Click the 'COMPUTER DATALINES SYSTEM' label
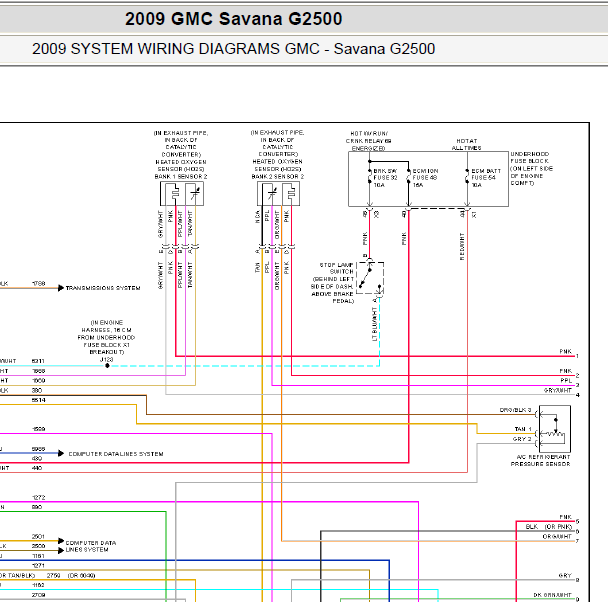The image size is (608, 602). coord(116,454)
